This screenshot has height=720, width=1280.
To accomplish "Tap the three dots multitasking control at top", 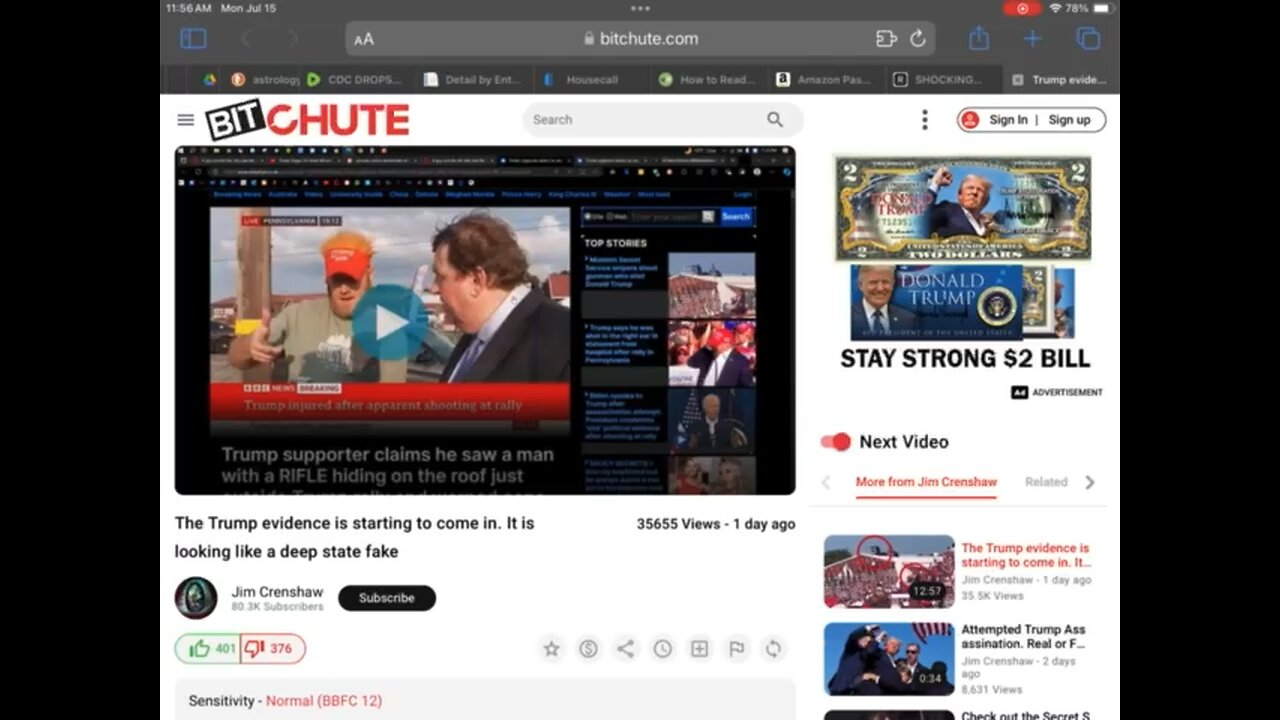I will (x=640, y=8).
